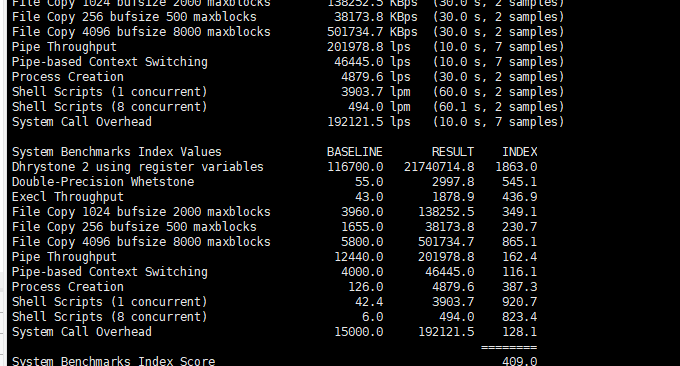Click Process Creation baseline 126.0
Image resolution: width=680 pixels, height=366 pixels.
click(365, 287)
